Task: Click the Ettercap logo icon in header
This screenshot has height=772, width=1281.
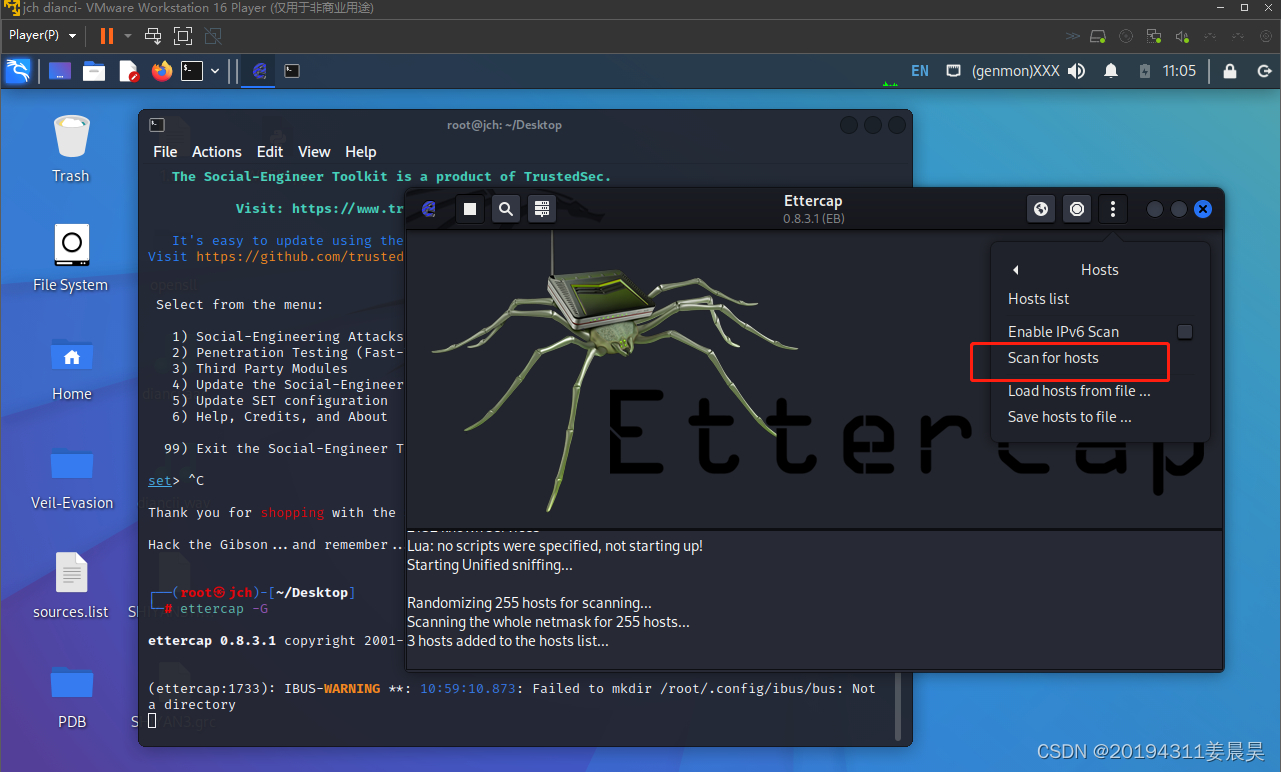Action: pyautogui.click(x=429, y=209)
